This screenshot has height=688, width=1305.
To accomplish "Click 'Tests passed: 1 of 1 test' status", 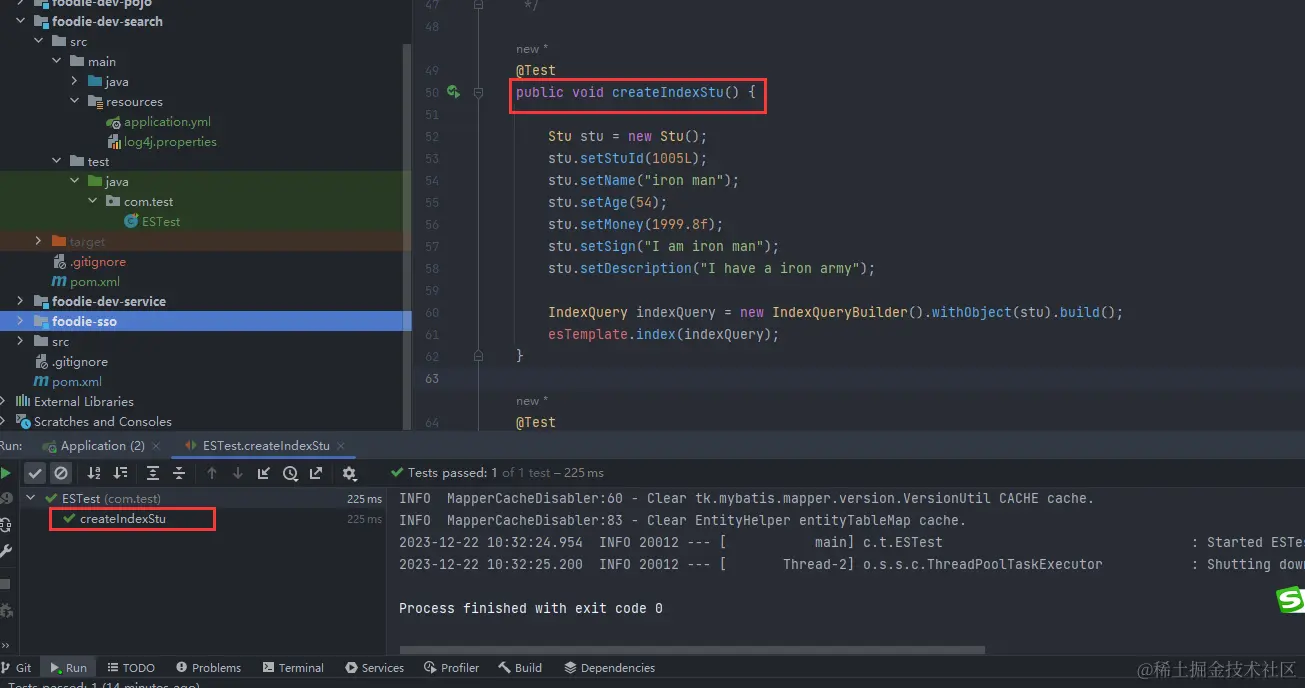I will tap(497, 473).
